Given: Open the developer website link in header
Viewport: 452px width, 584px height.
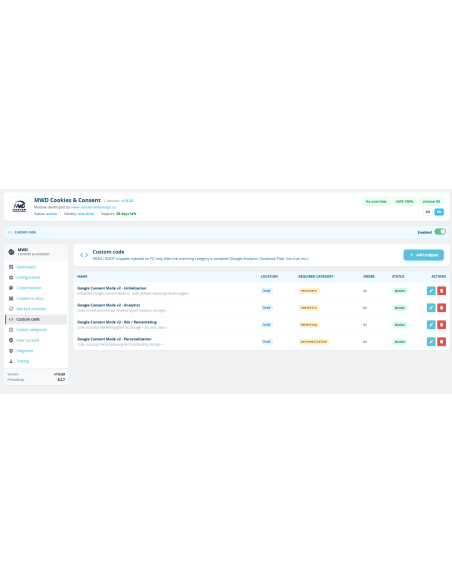Looking at the screenshot, I should click(x=93, y=207).
